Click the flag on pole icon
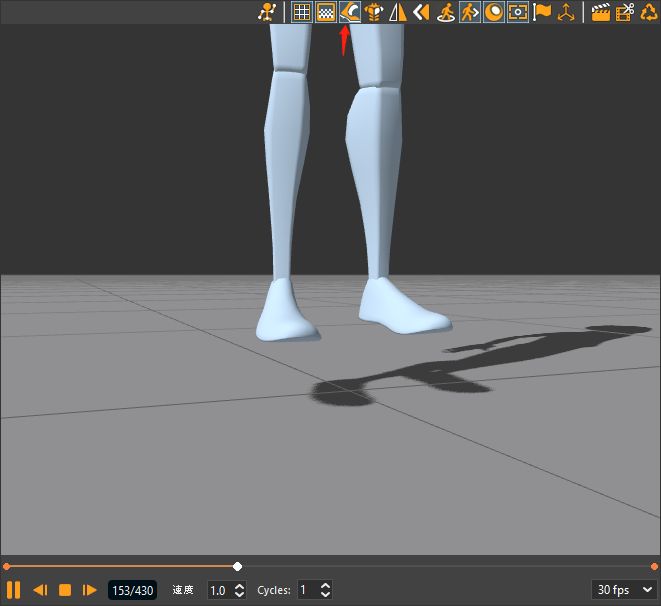The image size is (661, 606). pyautogui.click(x=542, y=12)
